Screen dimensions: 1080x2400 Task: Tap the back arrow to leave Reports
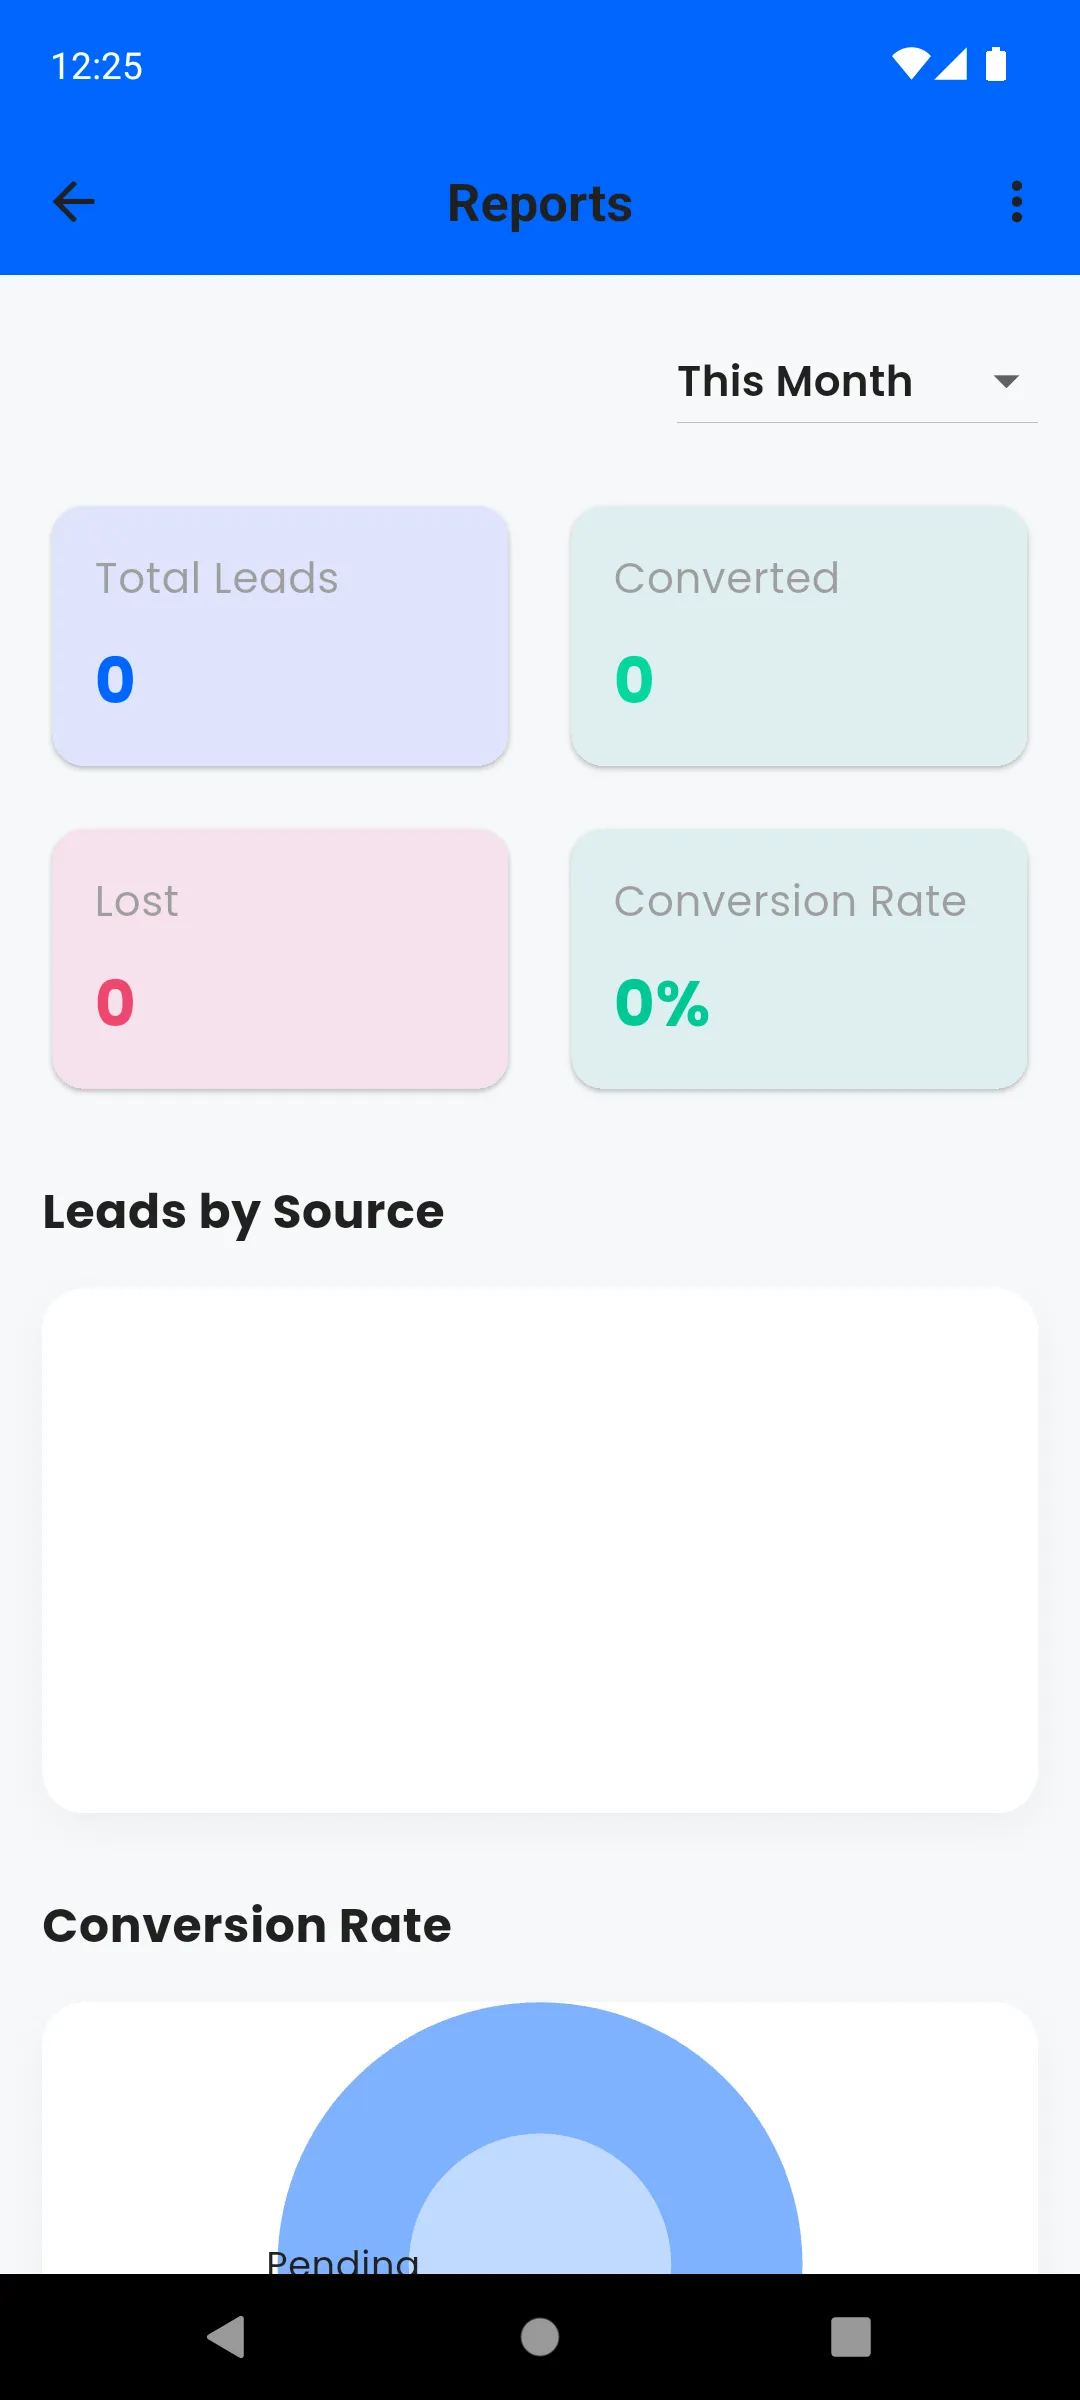73,202
